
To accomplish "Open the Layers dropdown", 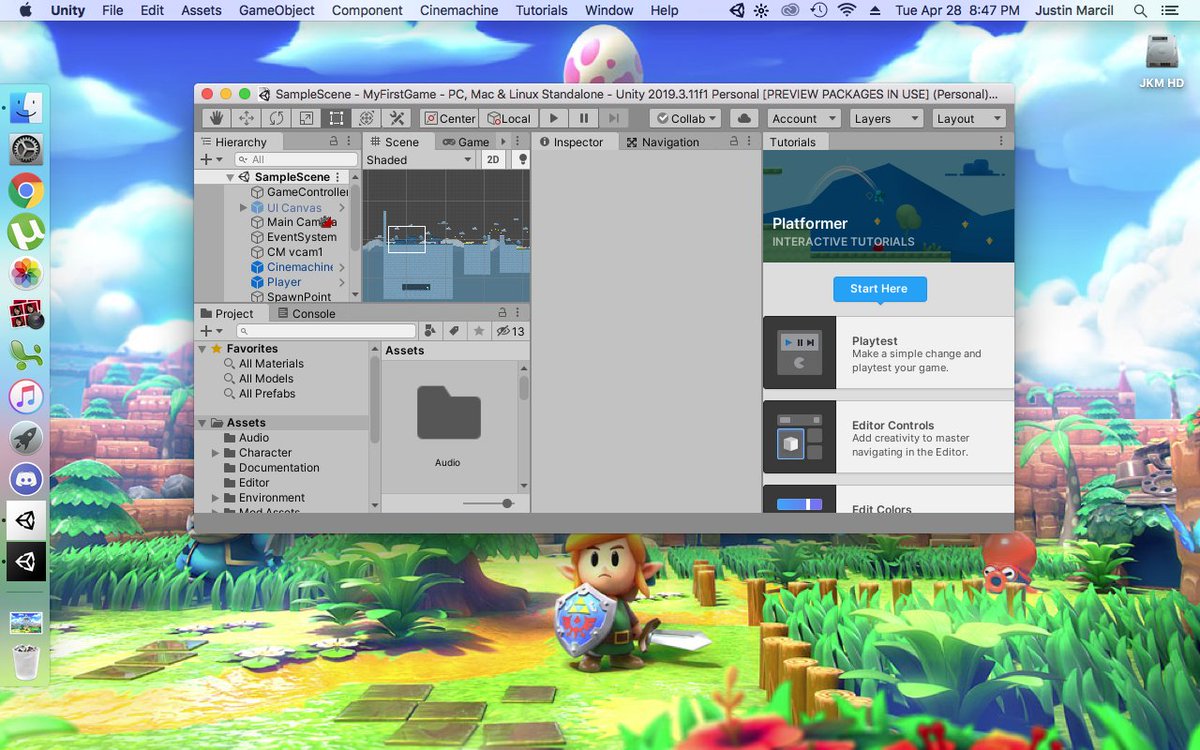I will tap(886, 118).
